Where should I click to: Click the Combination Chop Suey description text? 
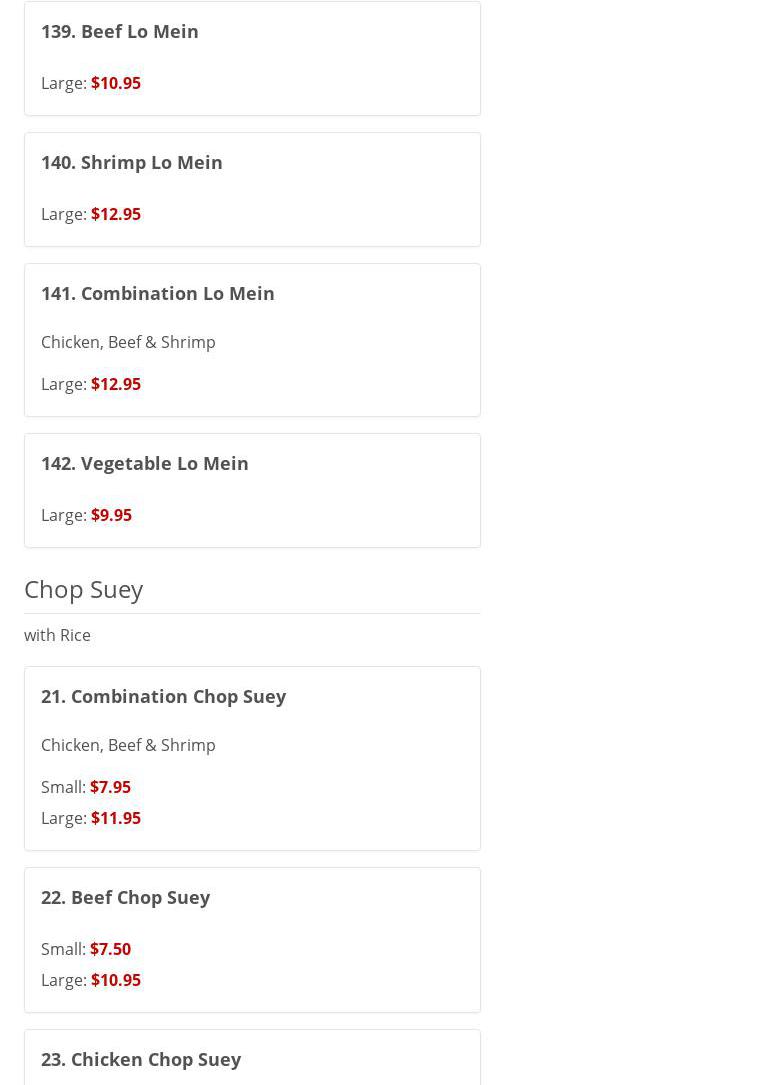(x=128, y=745)
